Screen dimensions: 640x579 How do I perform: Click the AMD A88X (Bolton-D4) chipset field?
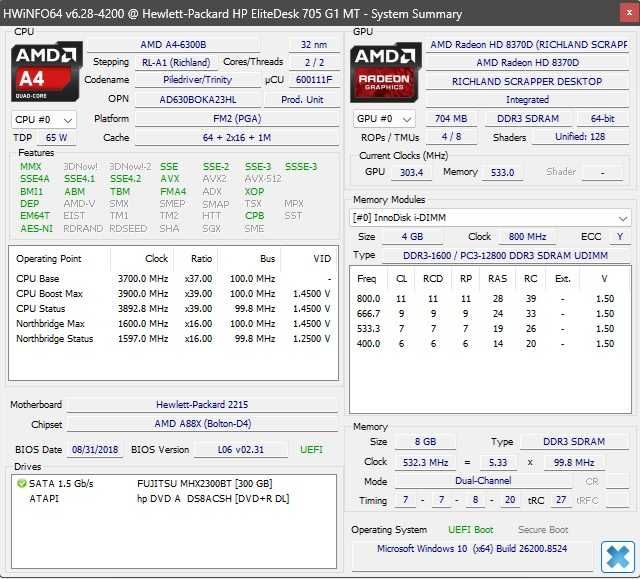202,424
